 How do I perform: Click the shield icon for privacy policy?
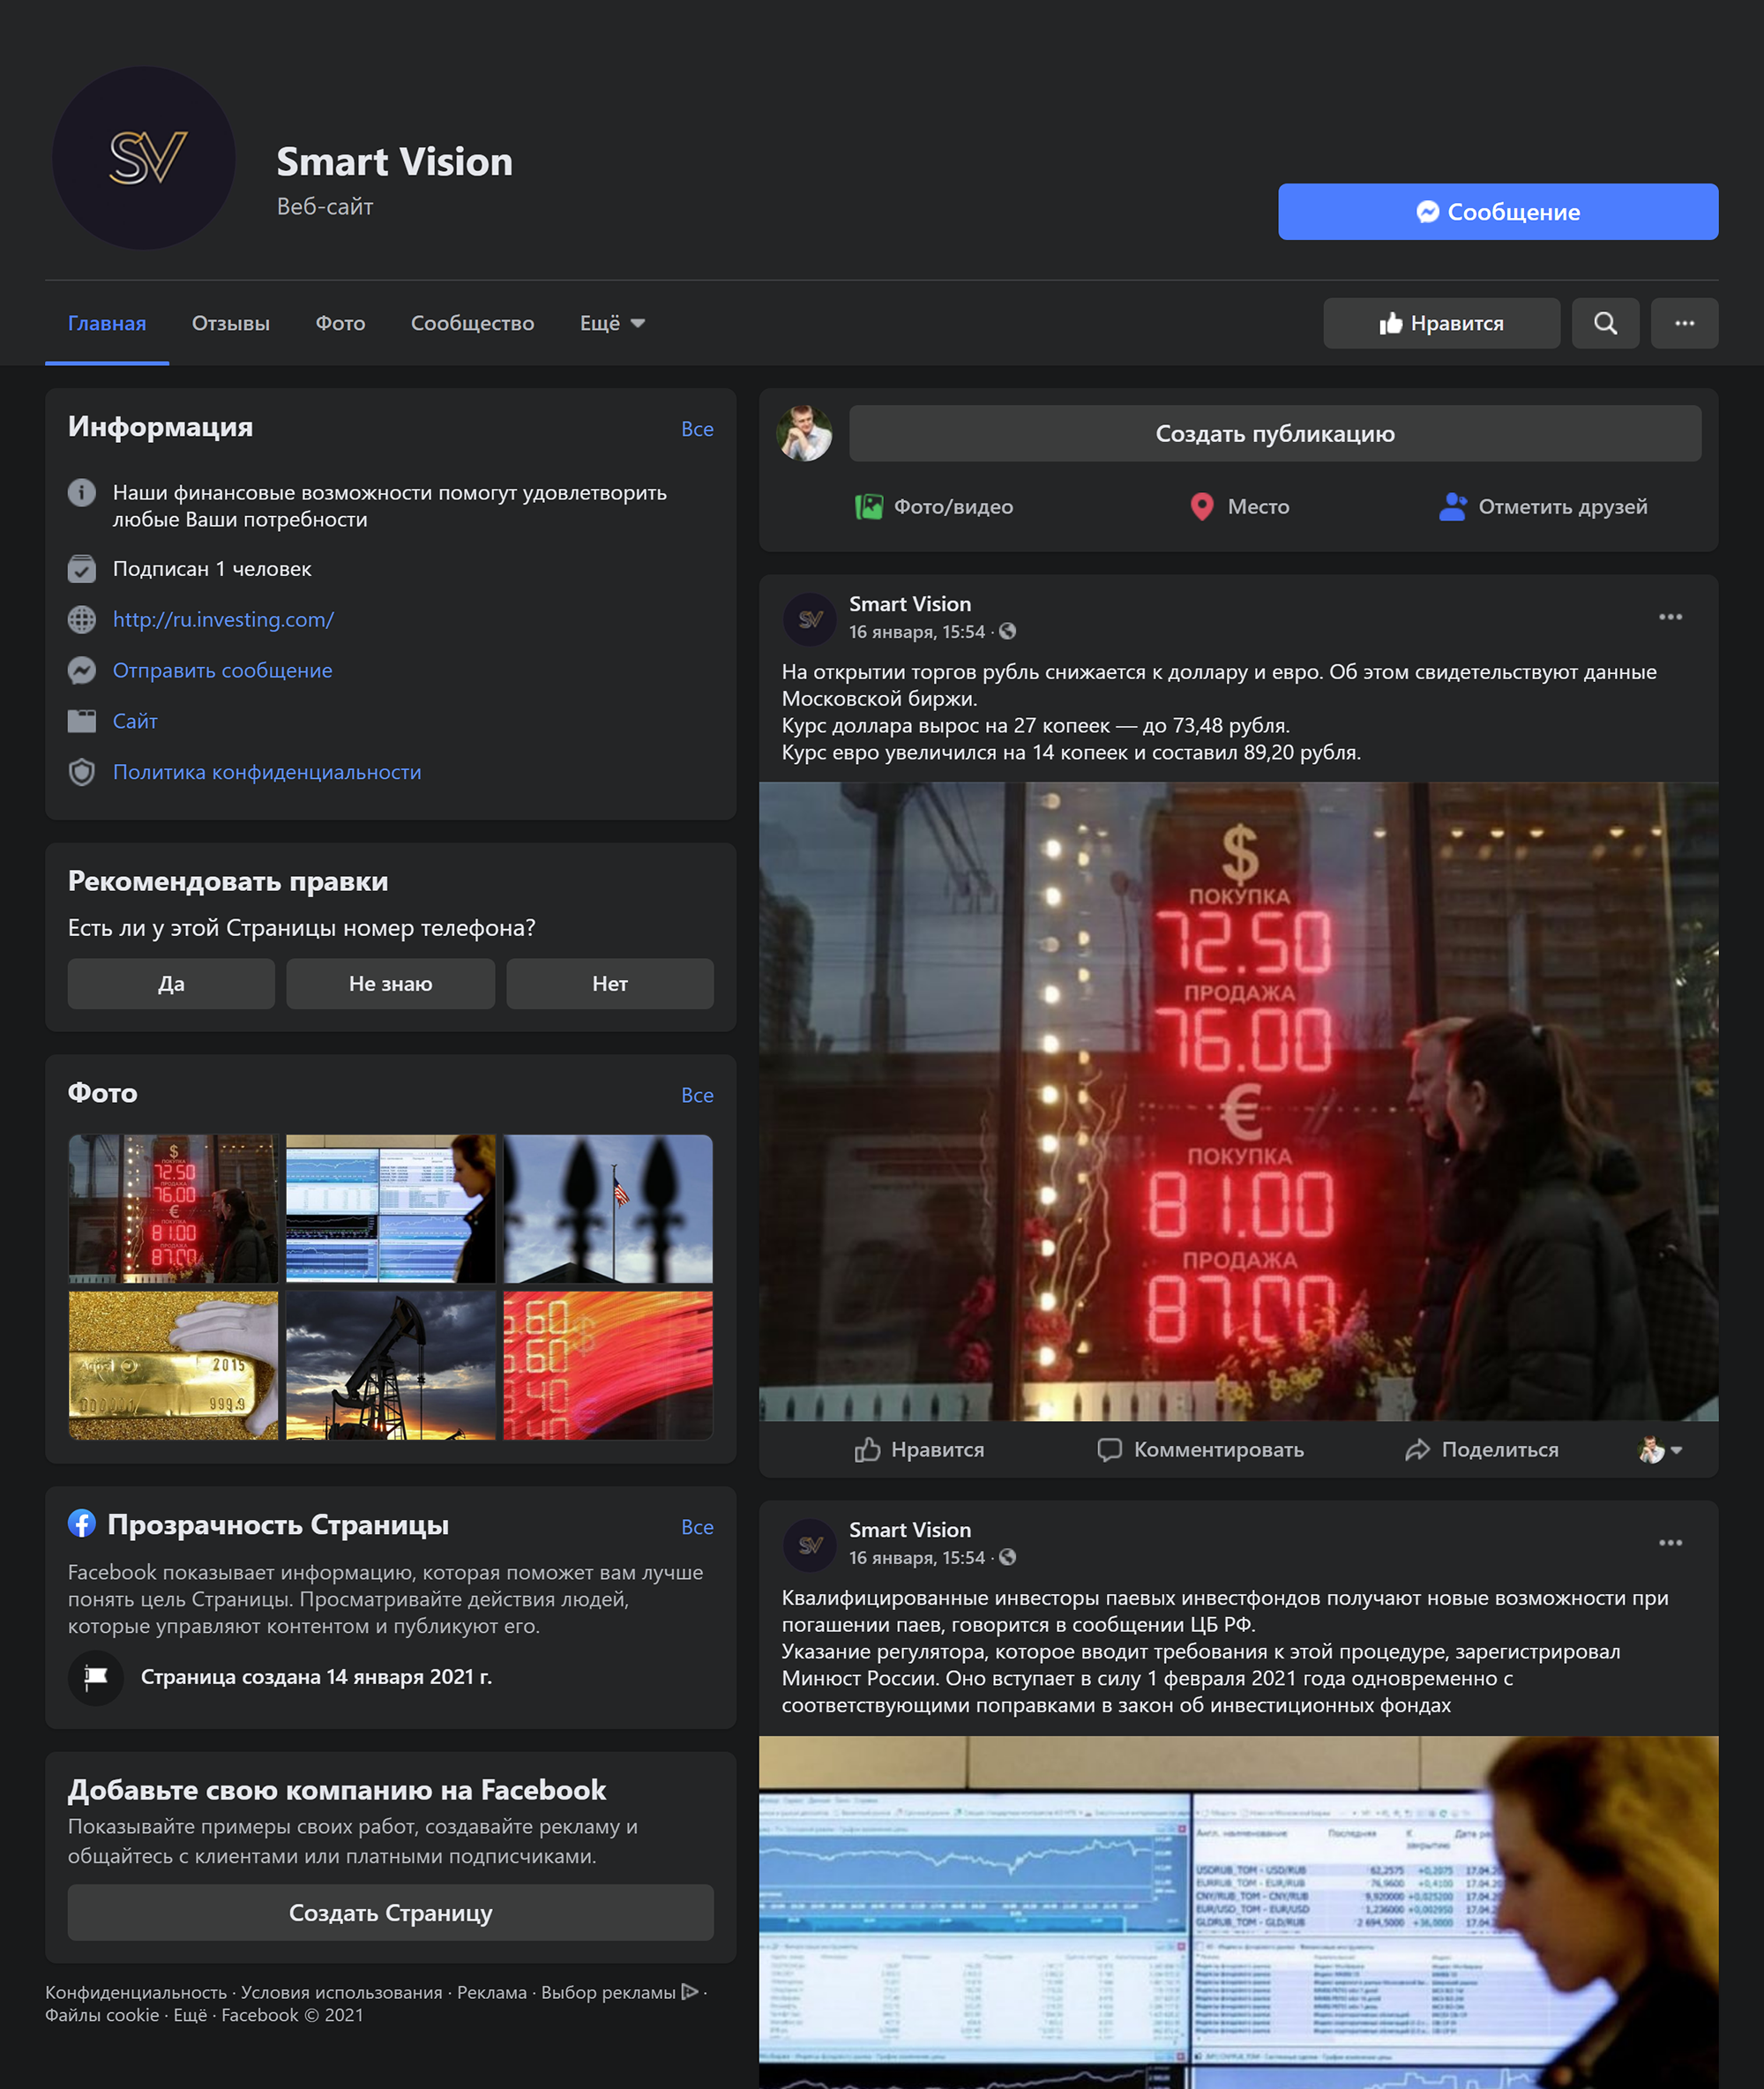tap(82, 772)
